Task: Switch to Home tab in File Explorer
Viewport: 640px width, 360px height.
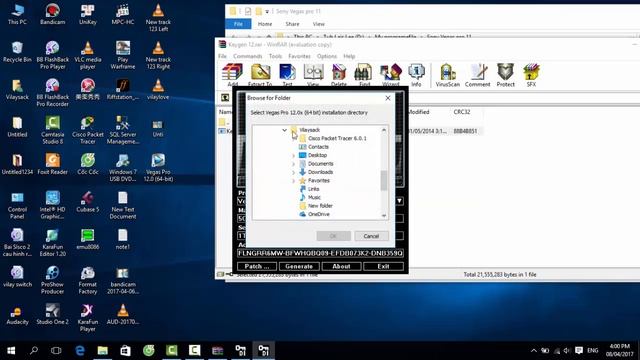Action: coord(265,24)
